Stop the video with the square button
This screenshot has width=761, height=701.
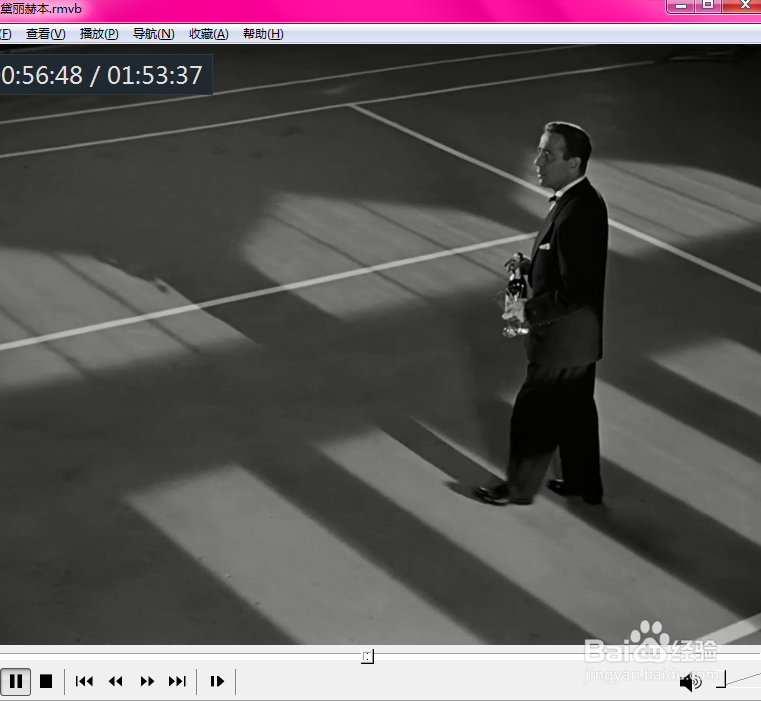click(x=46, y=681)
